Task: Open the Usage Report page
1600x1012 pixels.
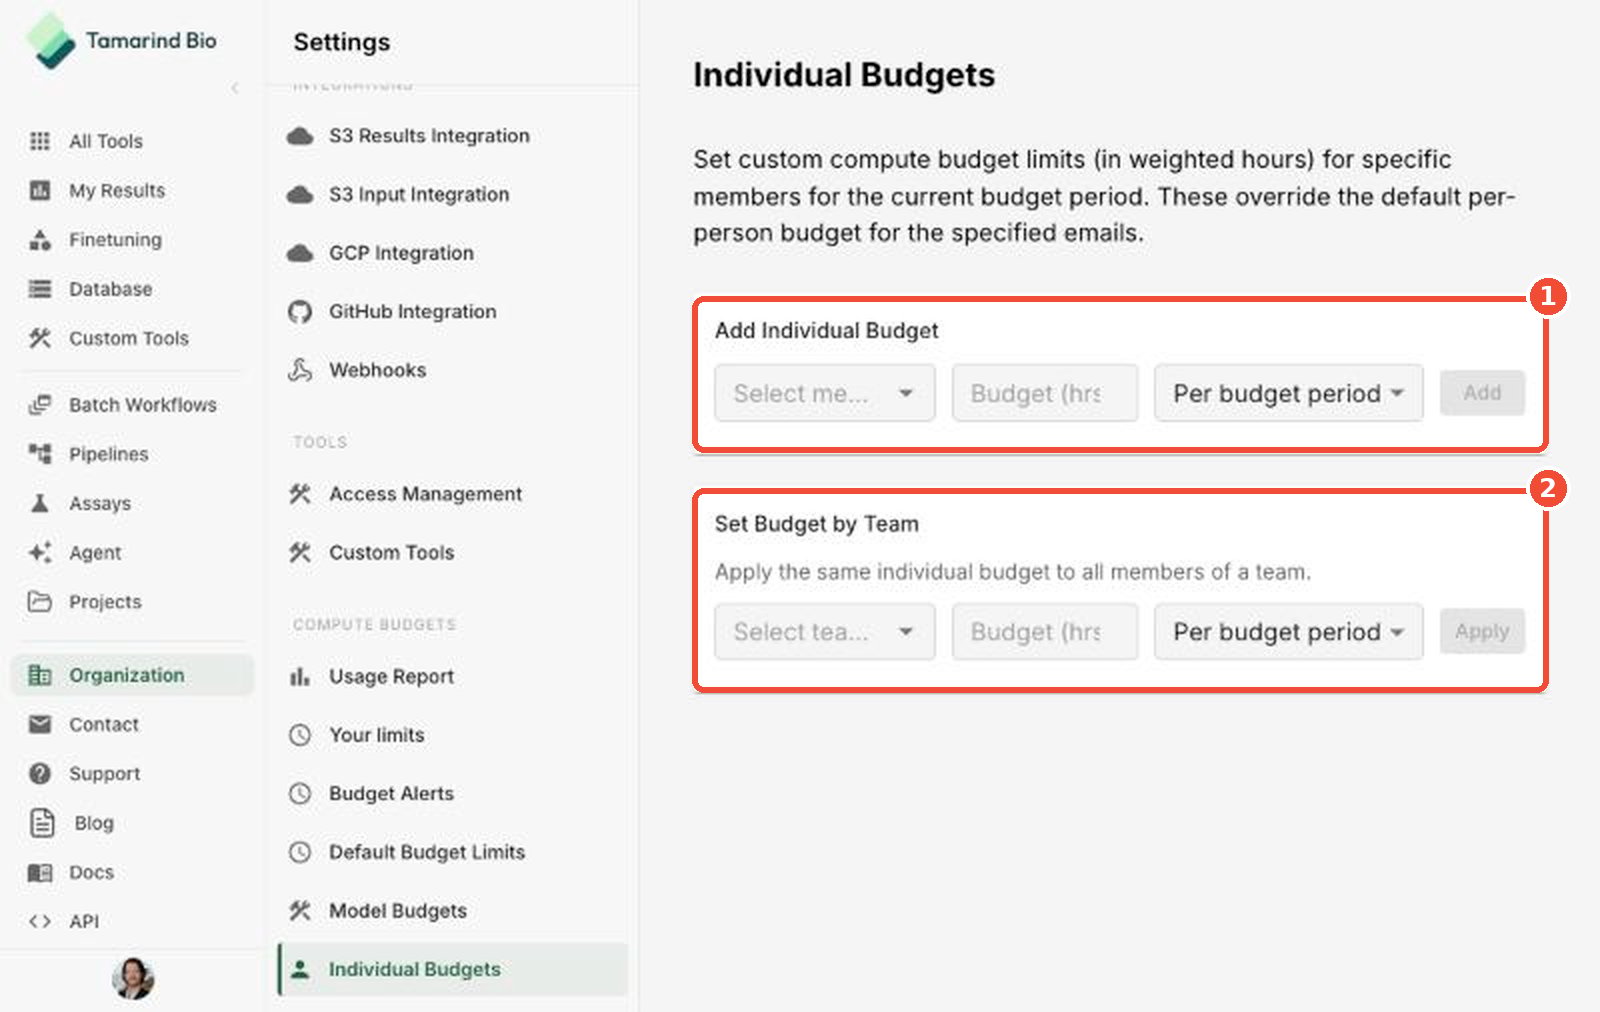Action: point(452,677)
